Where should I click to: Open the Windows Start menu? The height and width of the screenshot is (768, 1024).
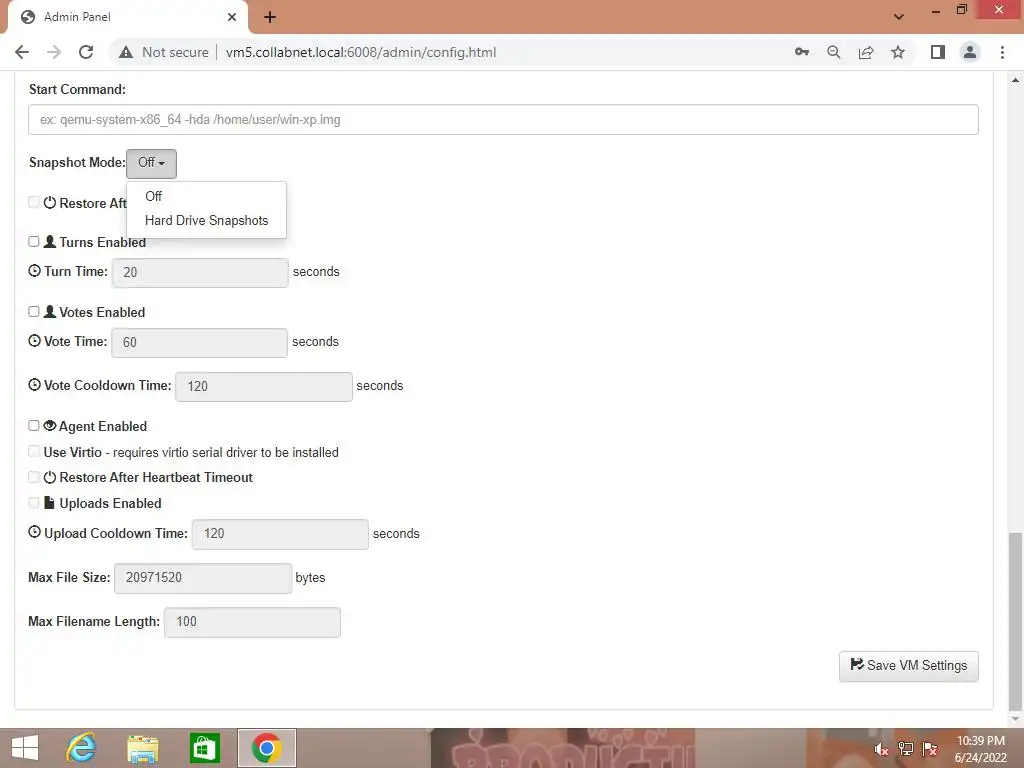click(x=25, y=748)
